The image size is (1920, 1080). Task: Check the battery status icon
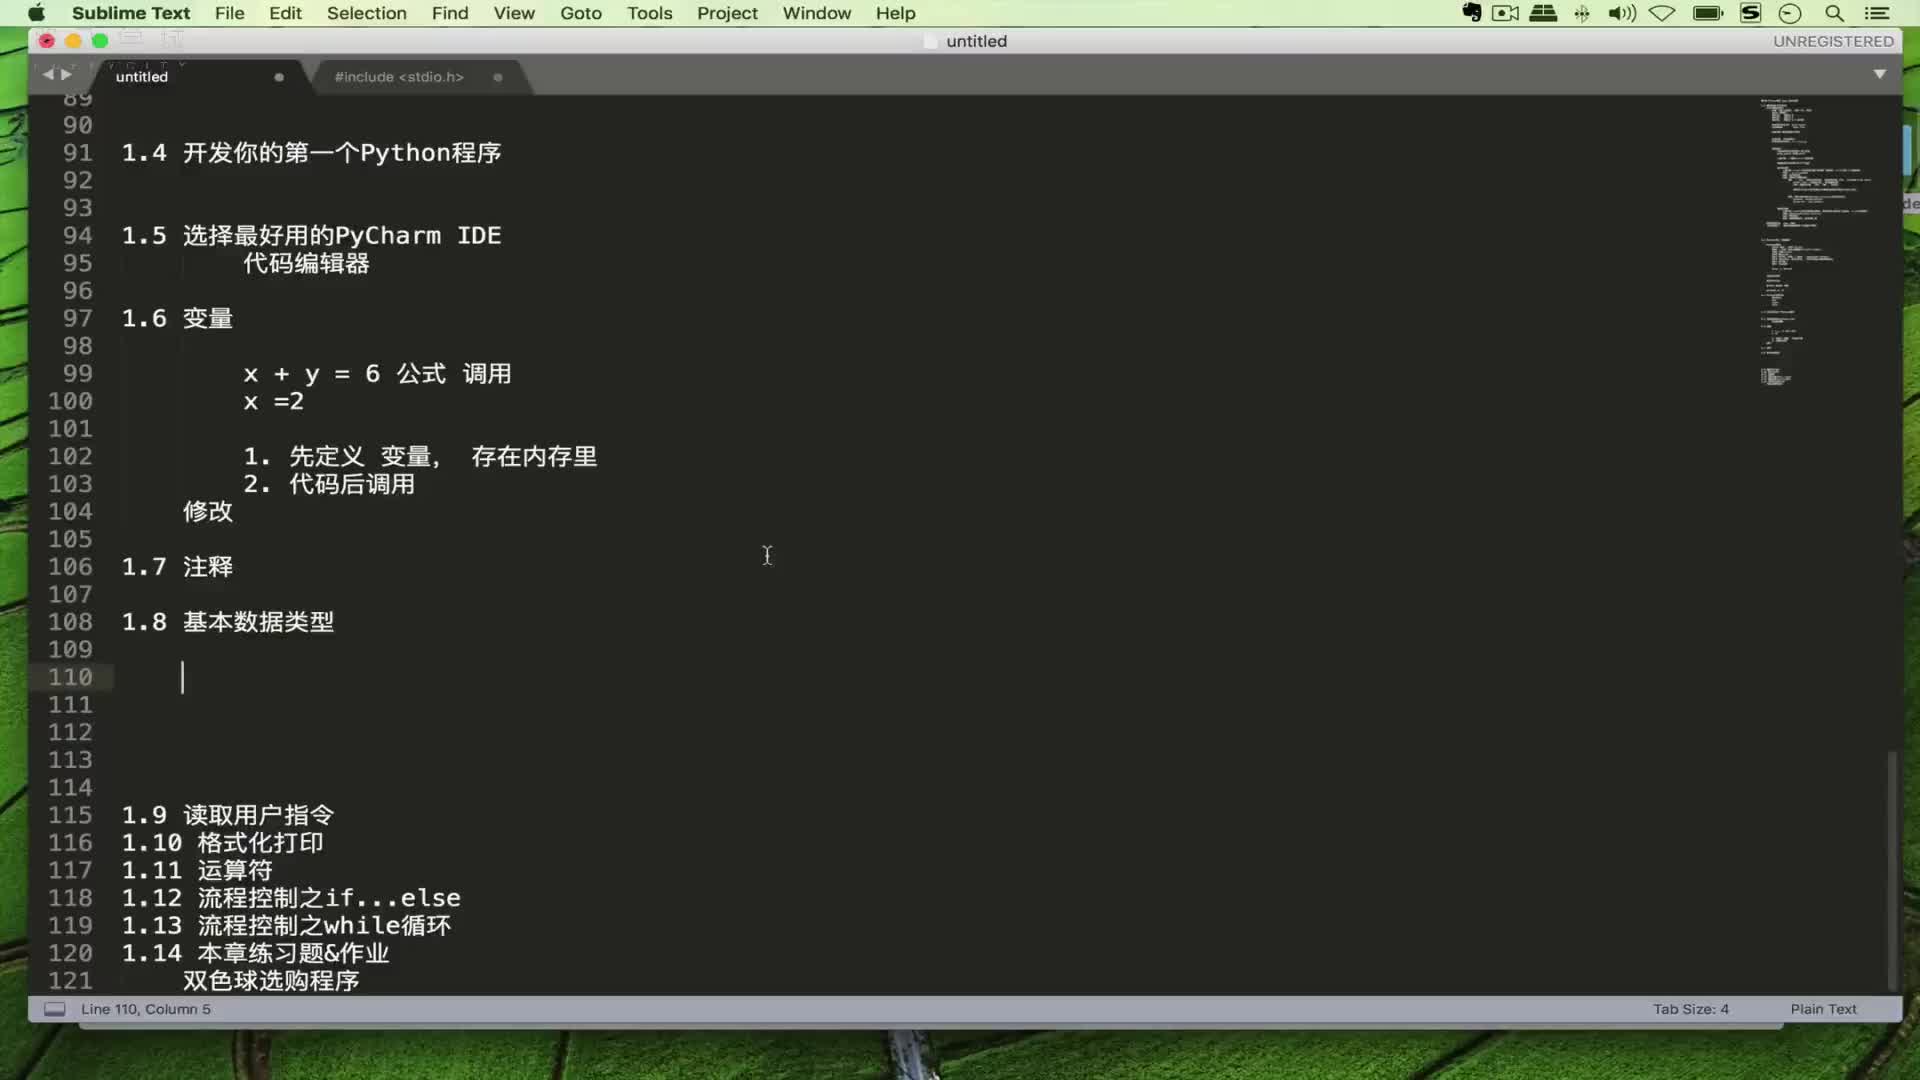(x=1708, y=13)
